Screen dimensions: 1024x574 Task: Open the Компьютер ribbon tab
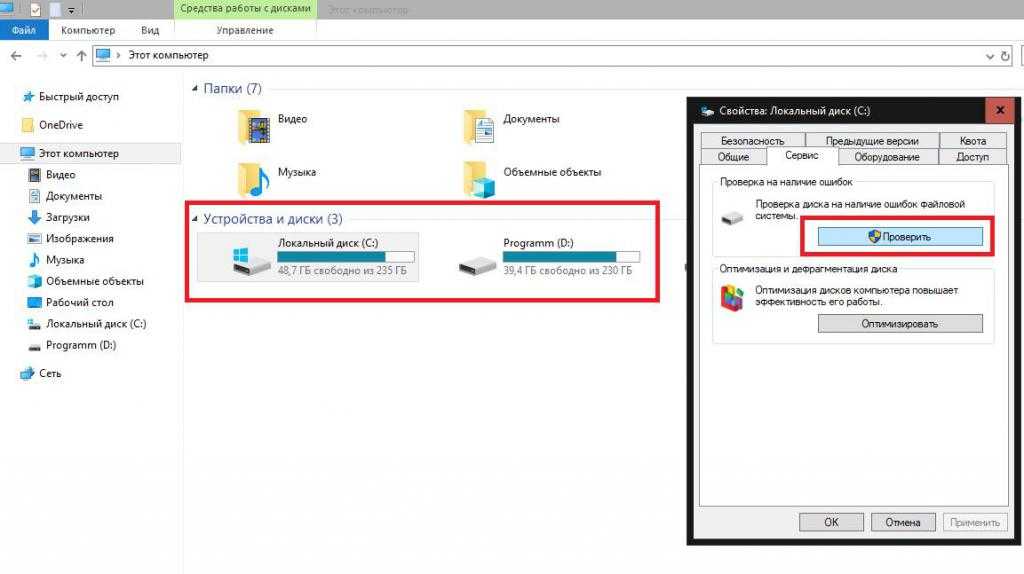point(88,30)
